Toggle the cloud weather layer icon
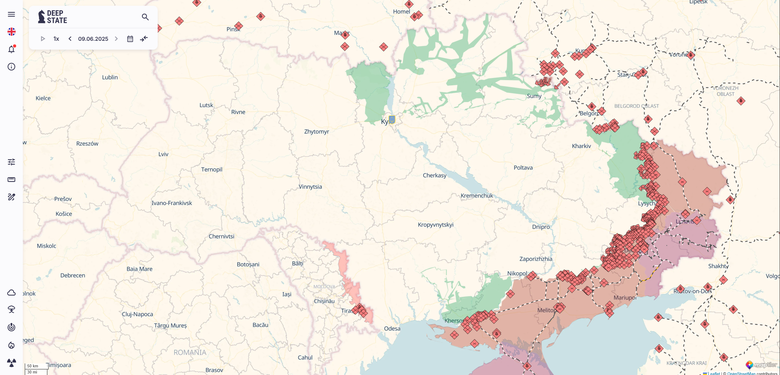 (x=11, y=292)
